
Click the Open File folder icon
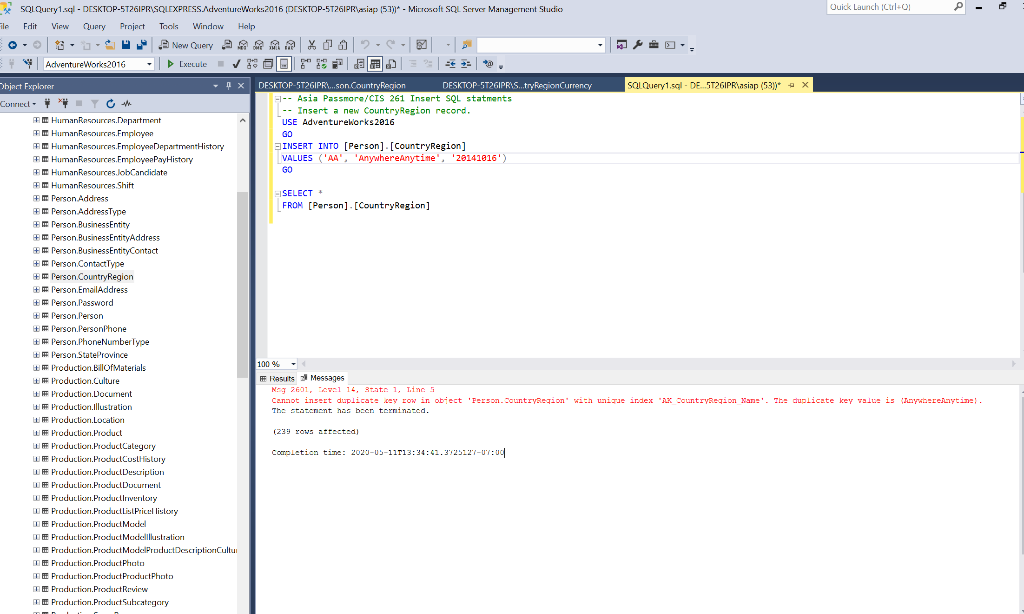pyautogui.click(x=110, y=45)
